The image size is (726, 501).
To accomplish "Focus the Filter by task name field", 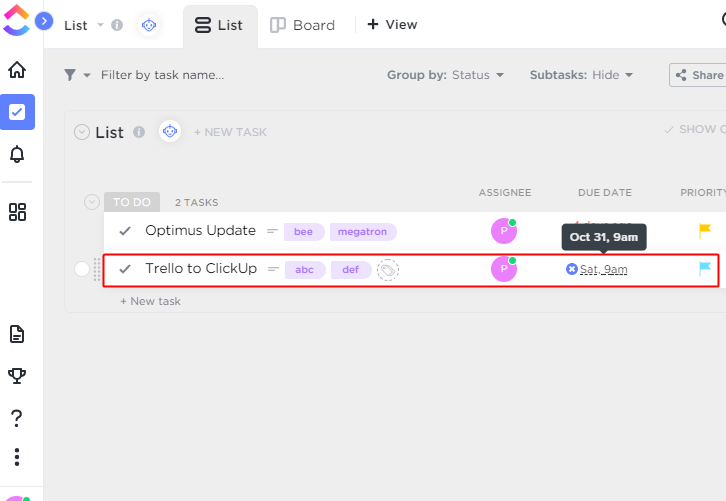I will [x=163, y=75].
